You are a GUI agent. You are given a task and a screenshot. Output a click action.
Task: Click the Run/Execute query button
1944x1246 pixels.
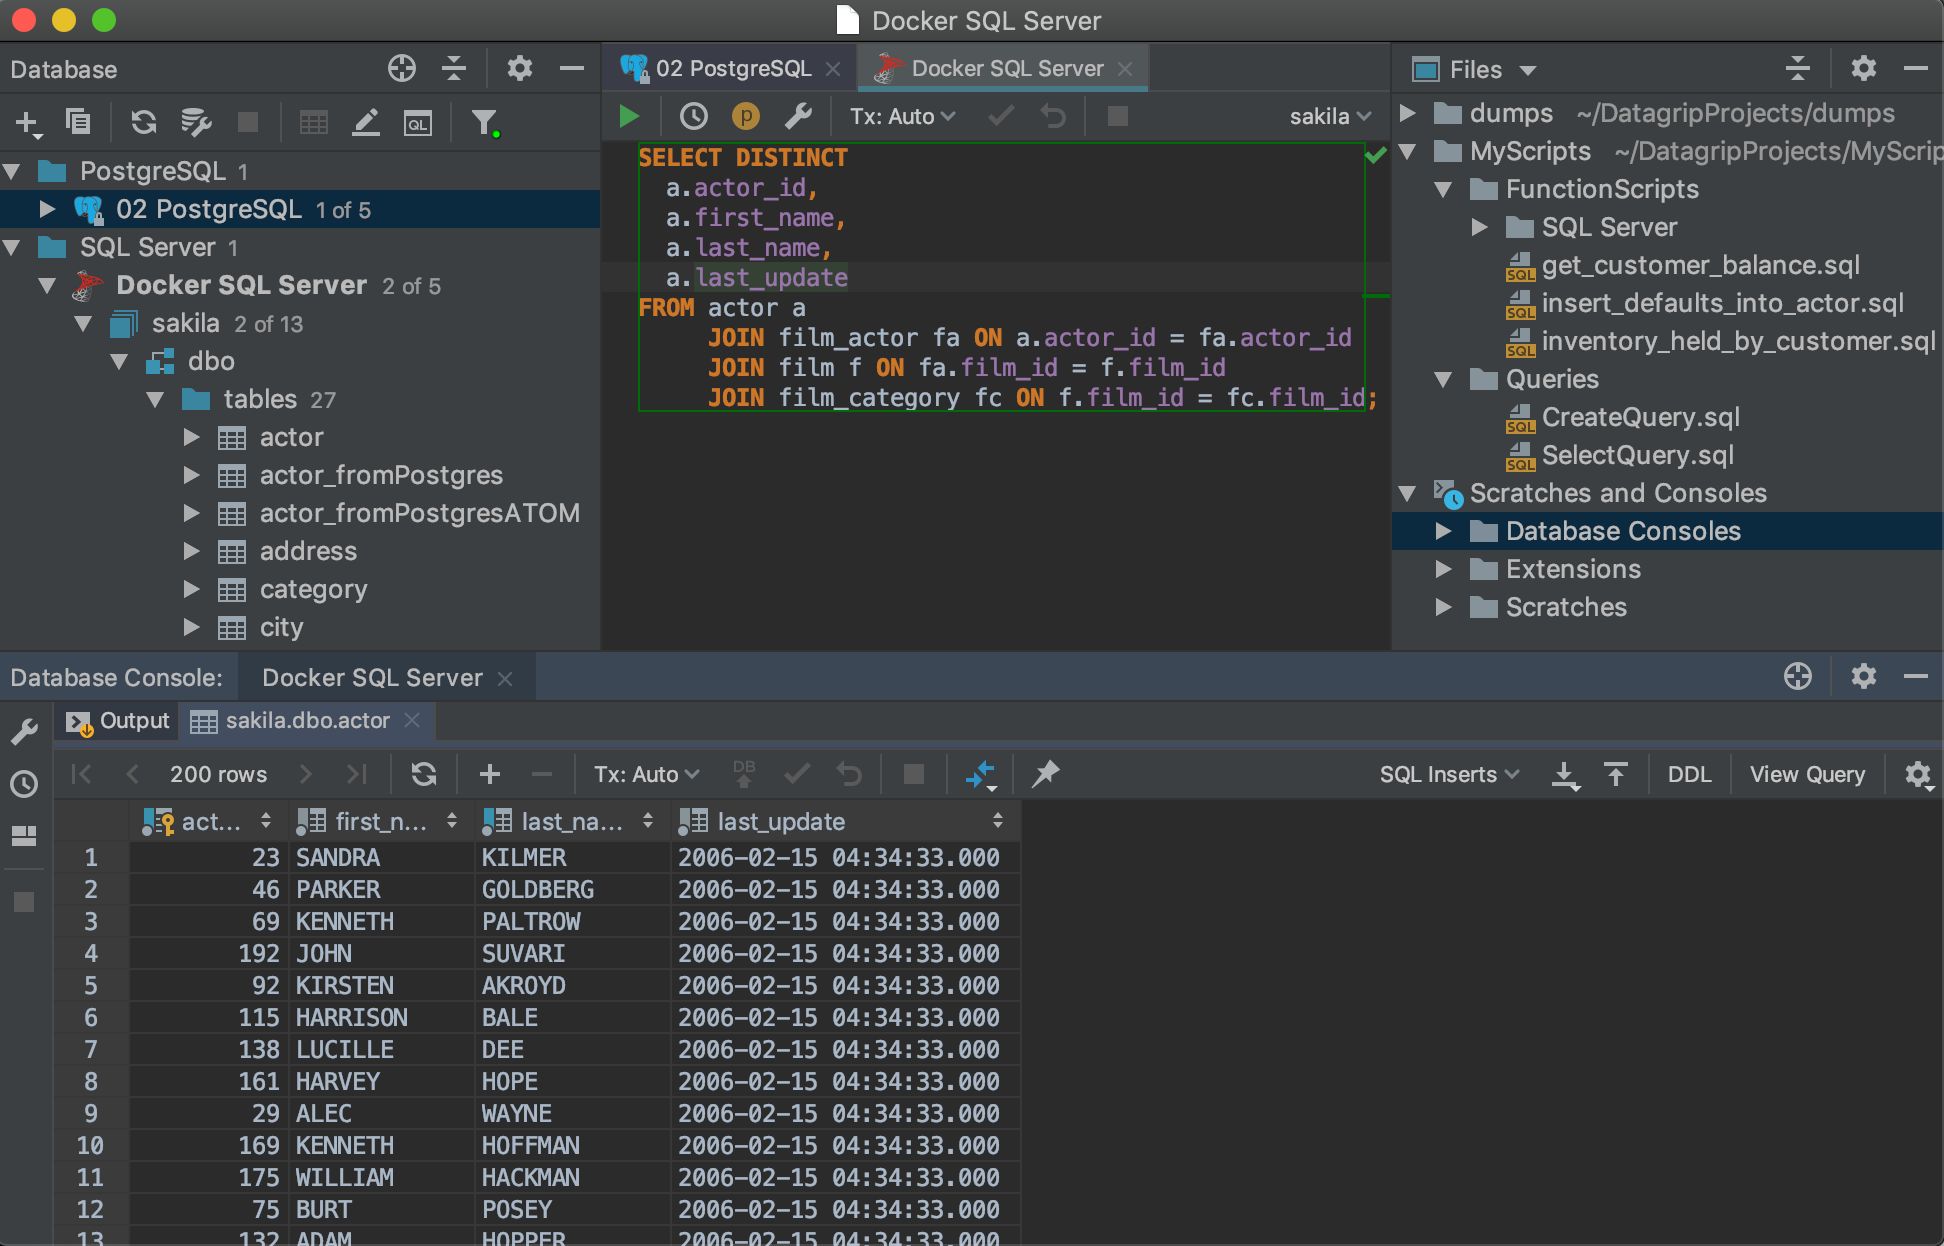631,115
